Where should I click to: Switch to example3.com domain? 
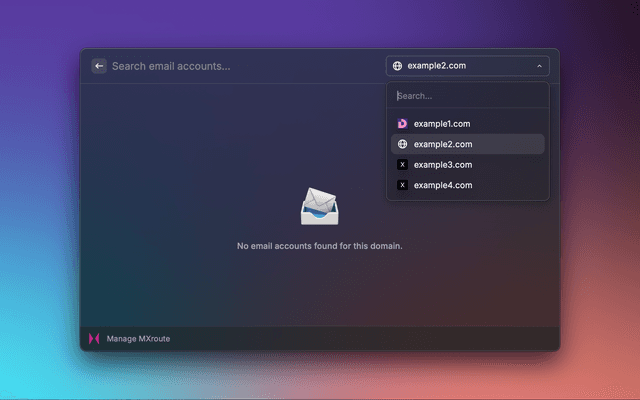(441, 165)
